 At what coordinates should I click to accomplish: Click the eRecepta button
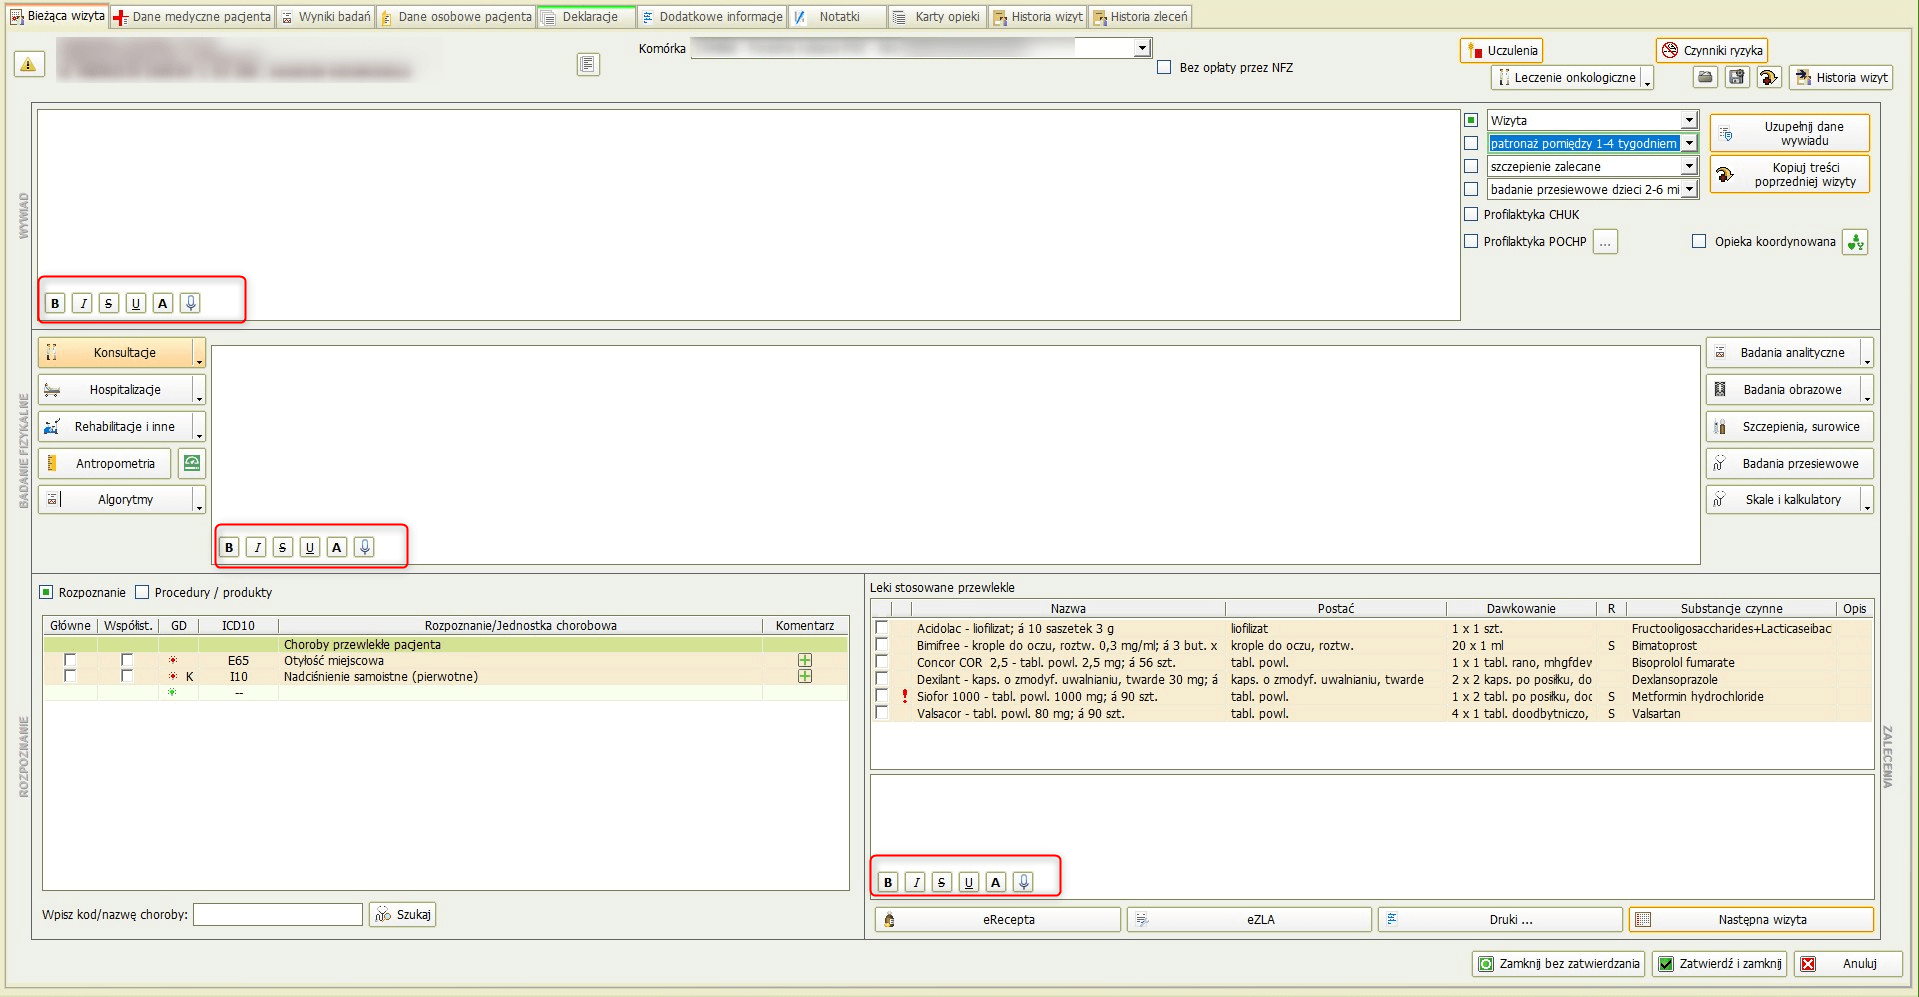(x=998, y=920)
